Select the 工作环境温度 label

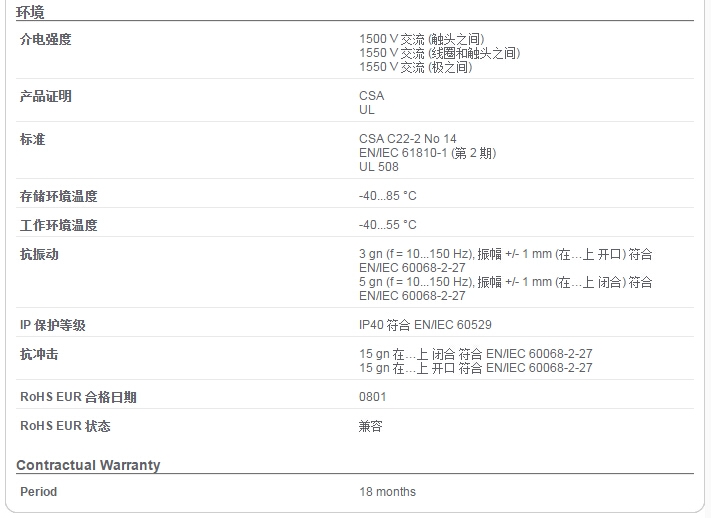pyautogui.click(x=58, y=225)
